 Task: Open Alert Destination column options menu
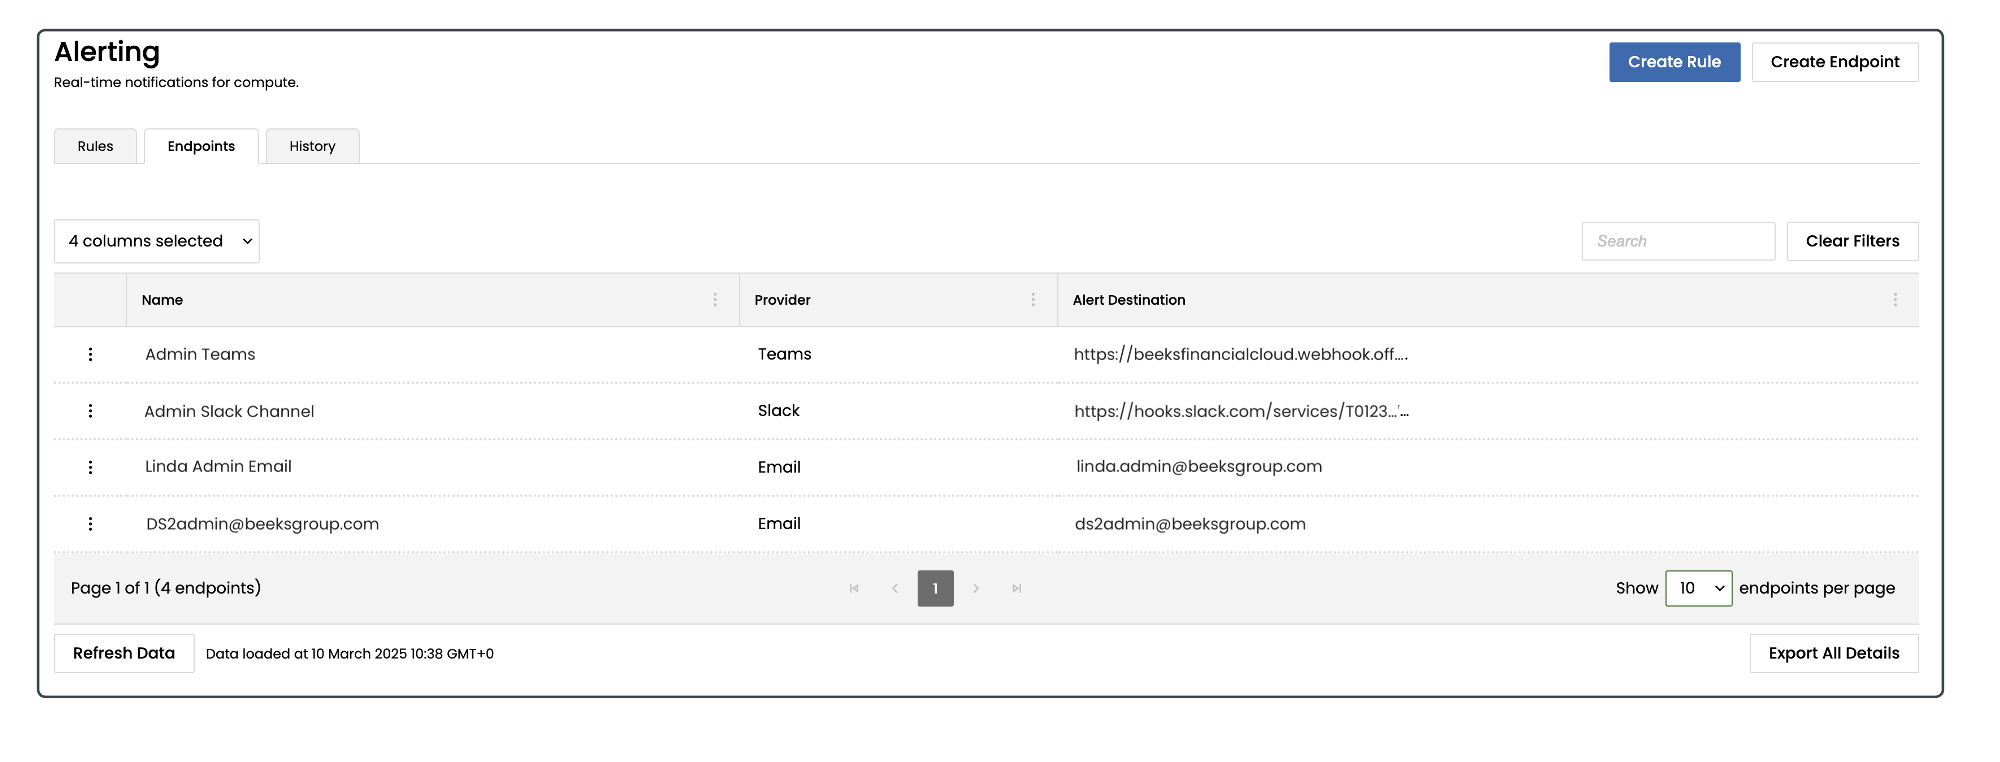1895,300
